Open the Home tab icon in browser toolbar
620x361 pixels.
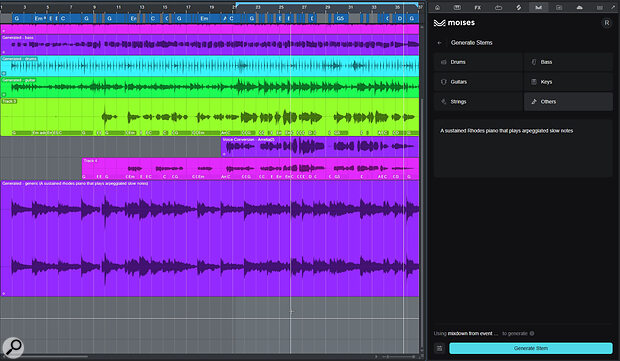coord(437,7)
